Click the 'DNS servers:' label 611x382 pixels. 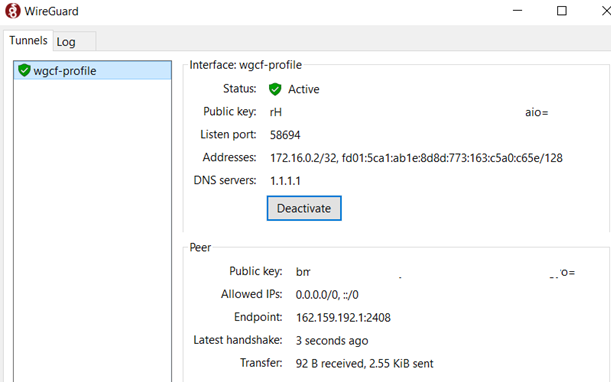(225, 180)
